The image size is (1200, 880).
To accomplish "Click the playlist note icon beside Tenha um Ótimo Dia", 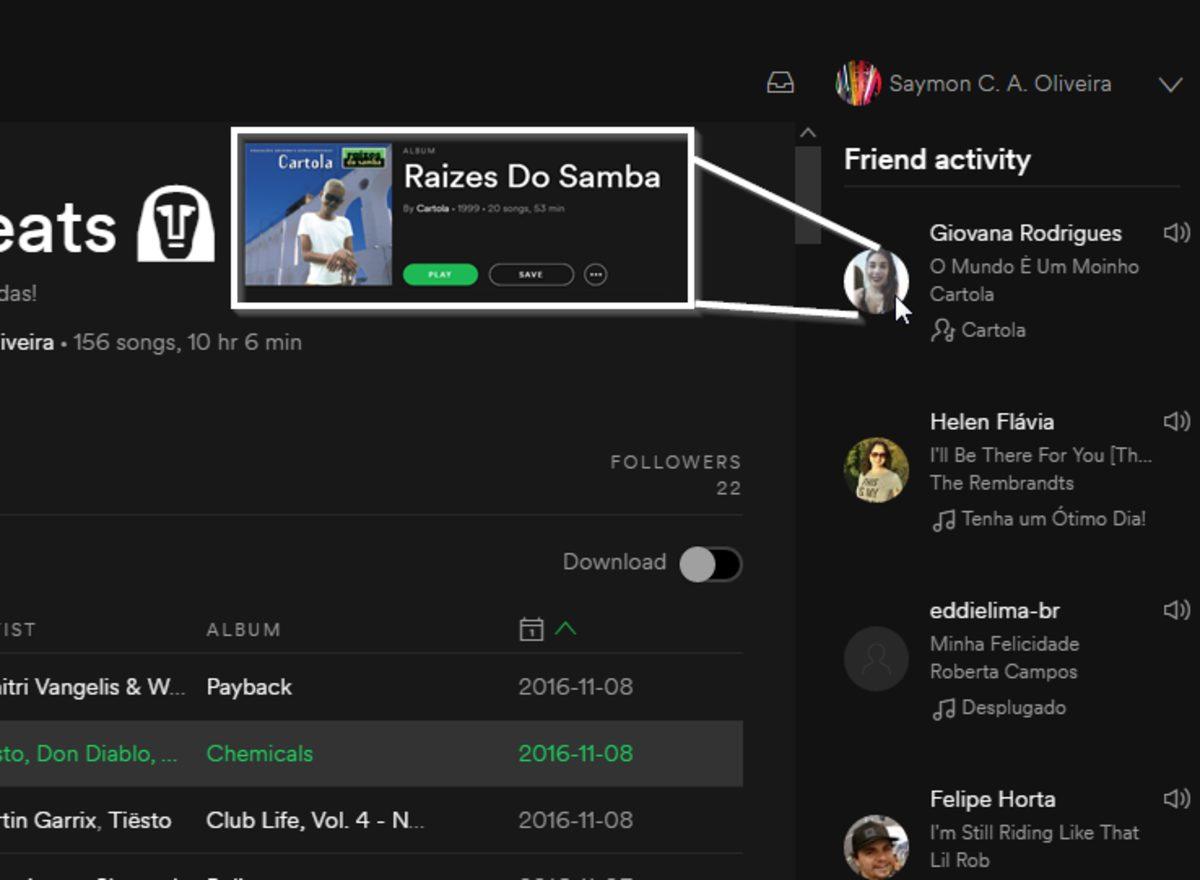I will (943, 518).
